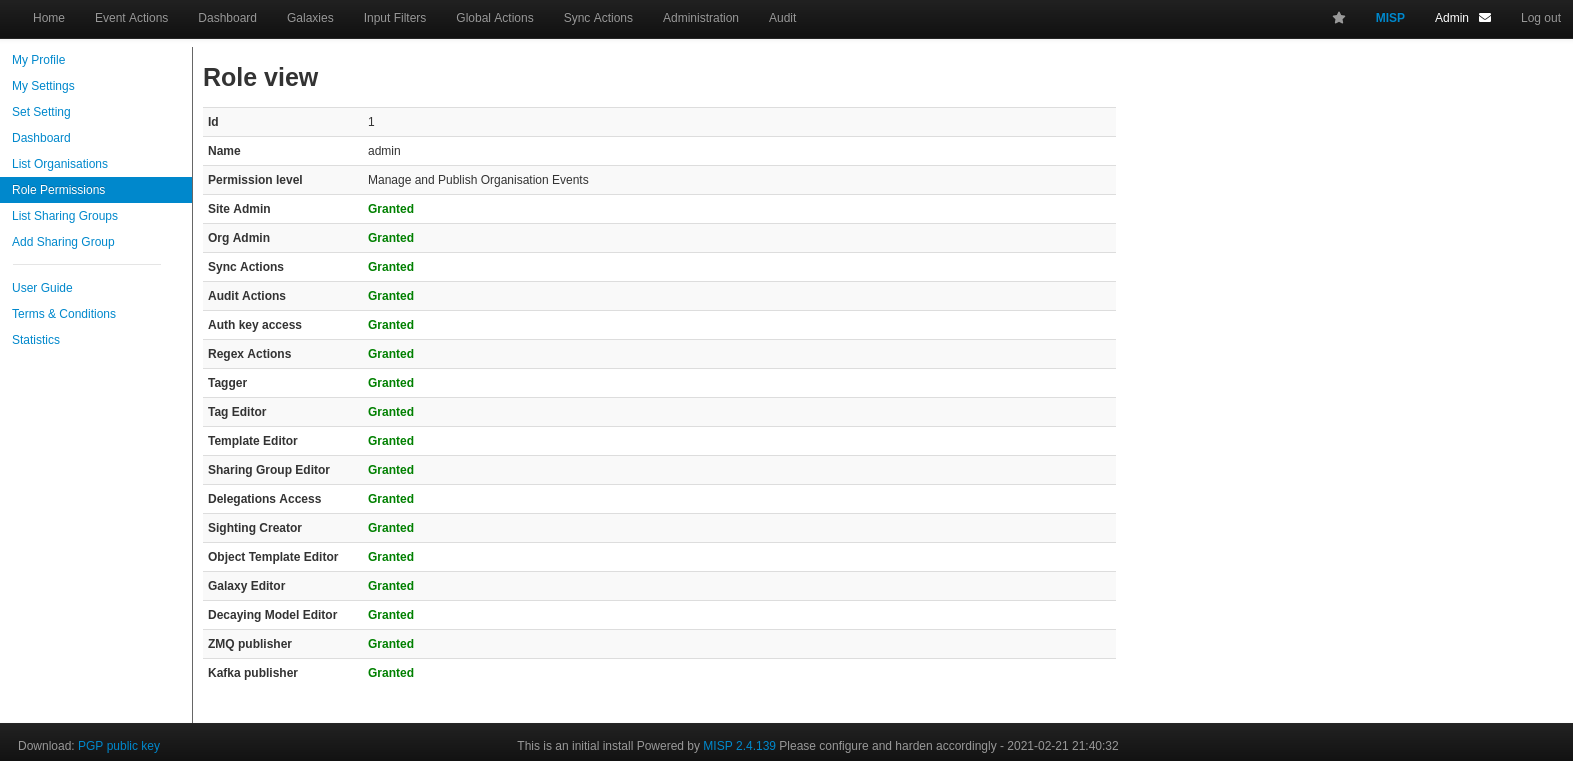Open List Sharing Groups page
The width and height of the screenshot is (1573, 761).
[x=65, y=216]
